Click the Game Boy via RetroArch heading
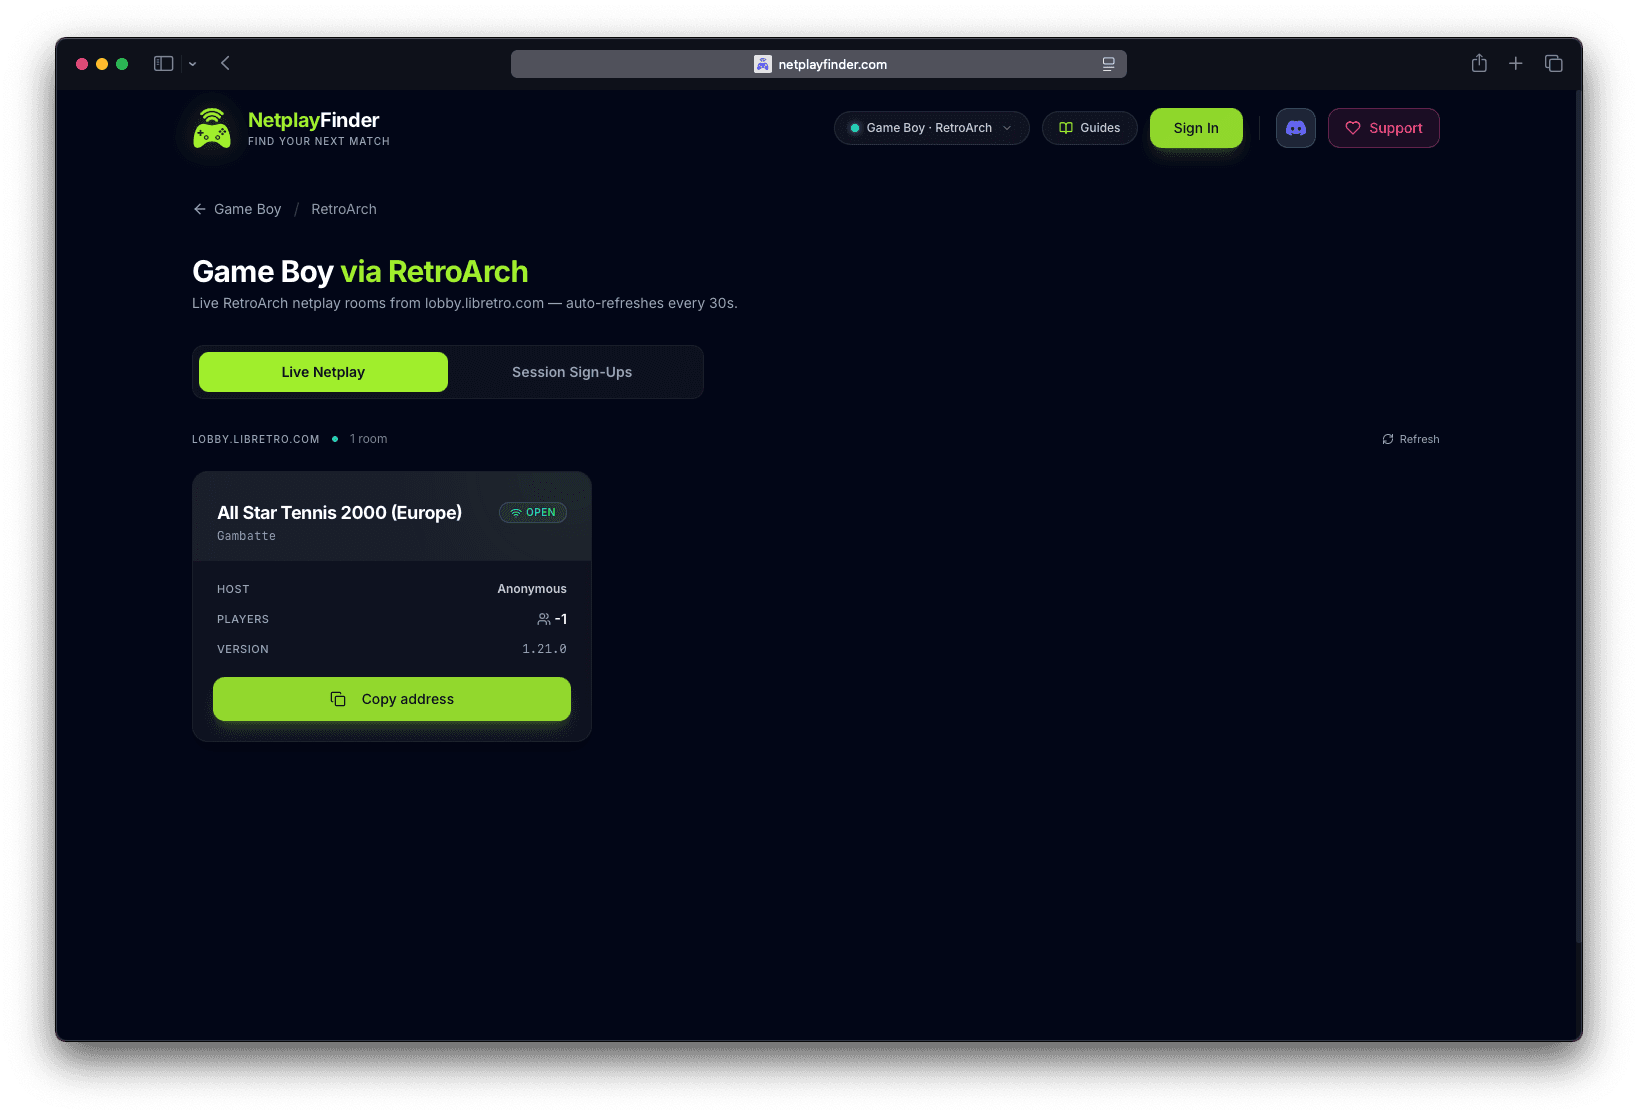 (x=360, y=272)
